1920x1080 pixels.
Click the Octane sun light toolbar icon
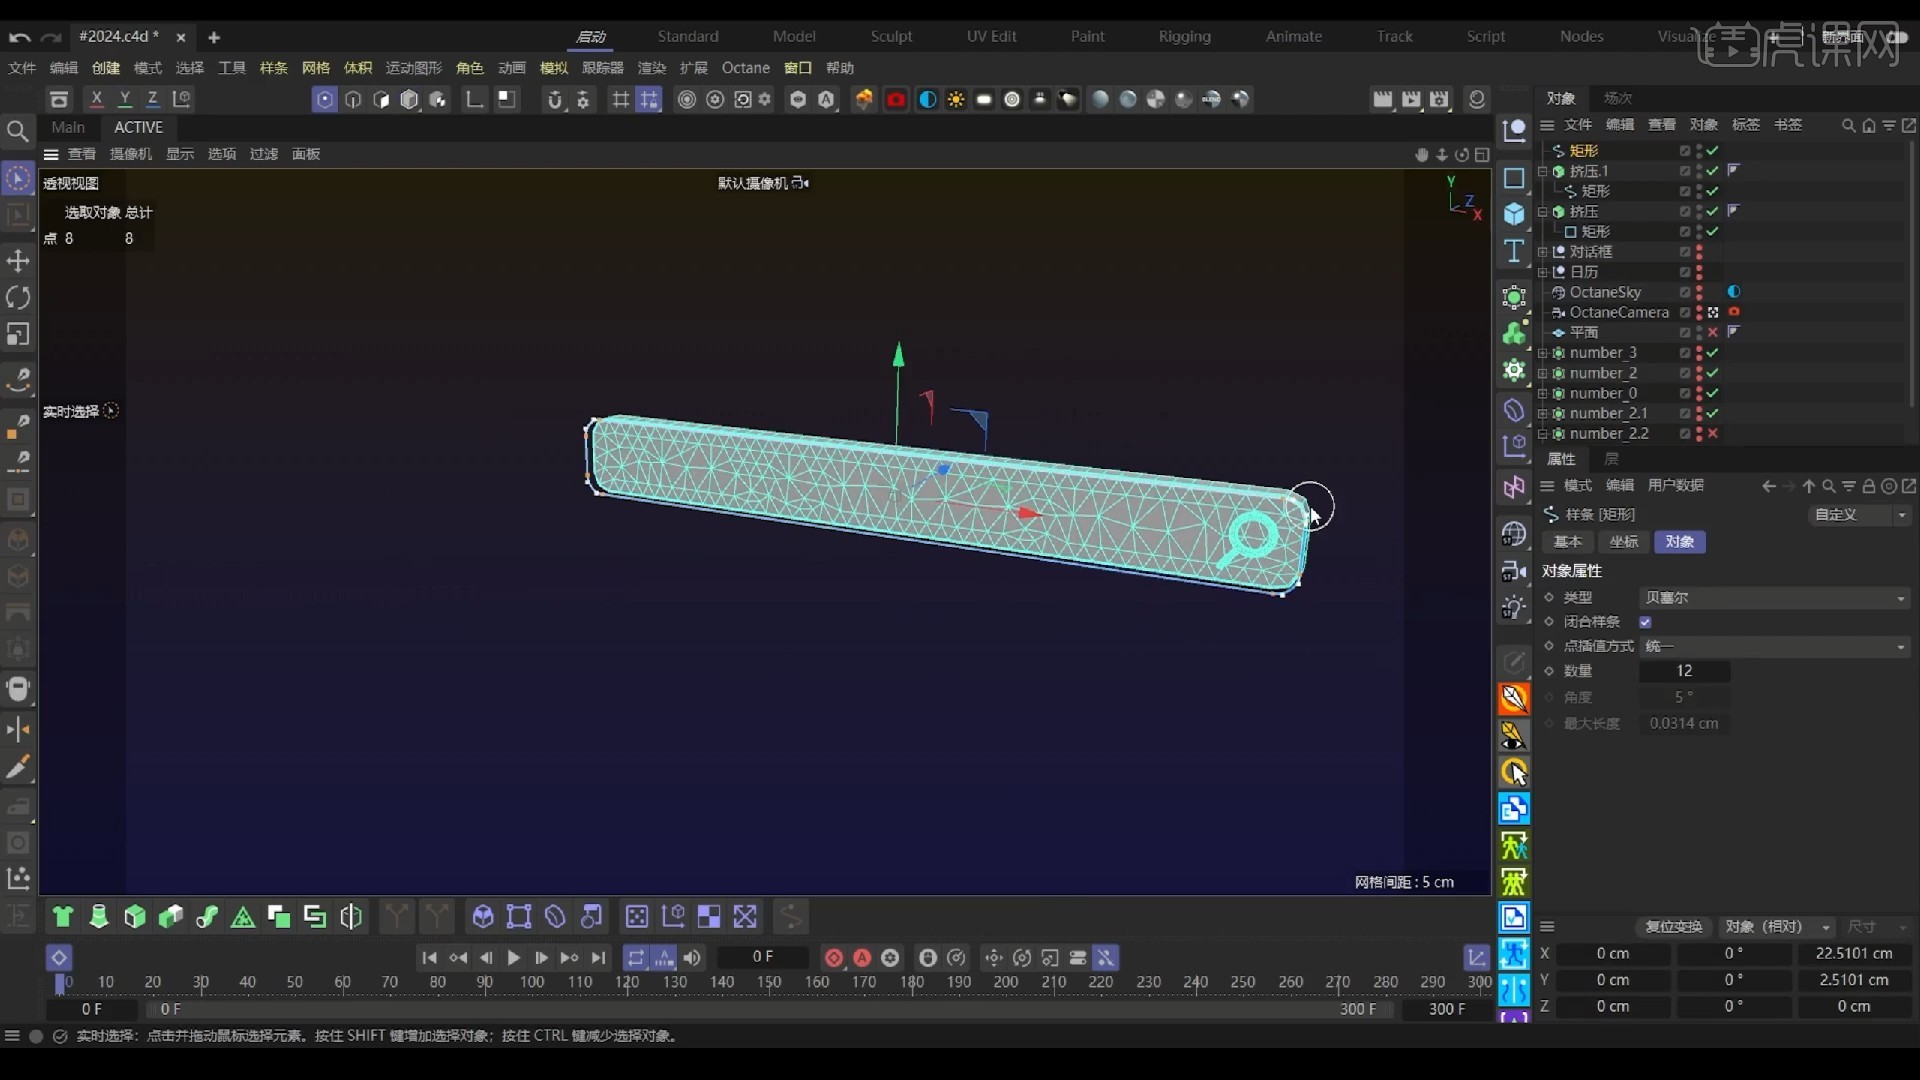[x=956, y=99]
